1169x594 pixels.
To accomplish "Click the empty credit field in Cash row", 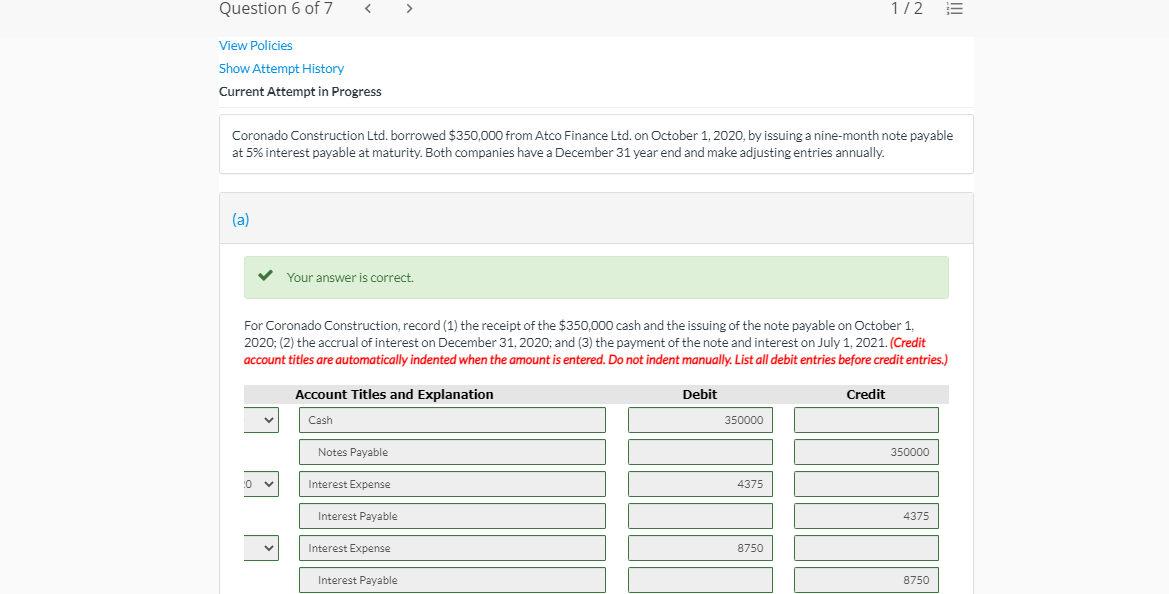I will click(866, 420).
